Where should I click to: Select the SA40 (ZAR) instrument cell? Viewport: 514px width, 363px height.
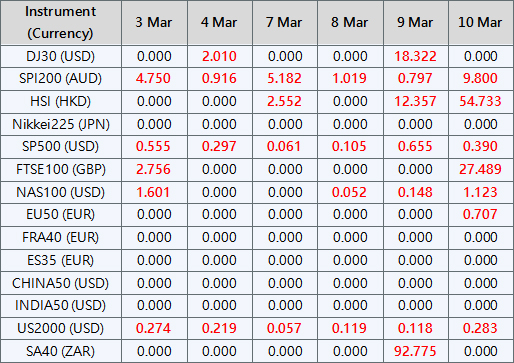point(61,351)
